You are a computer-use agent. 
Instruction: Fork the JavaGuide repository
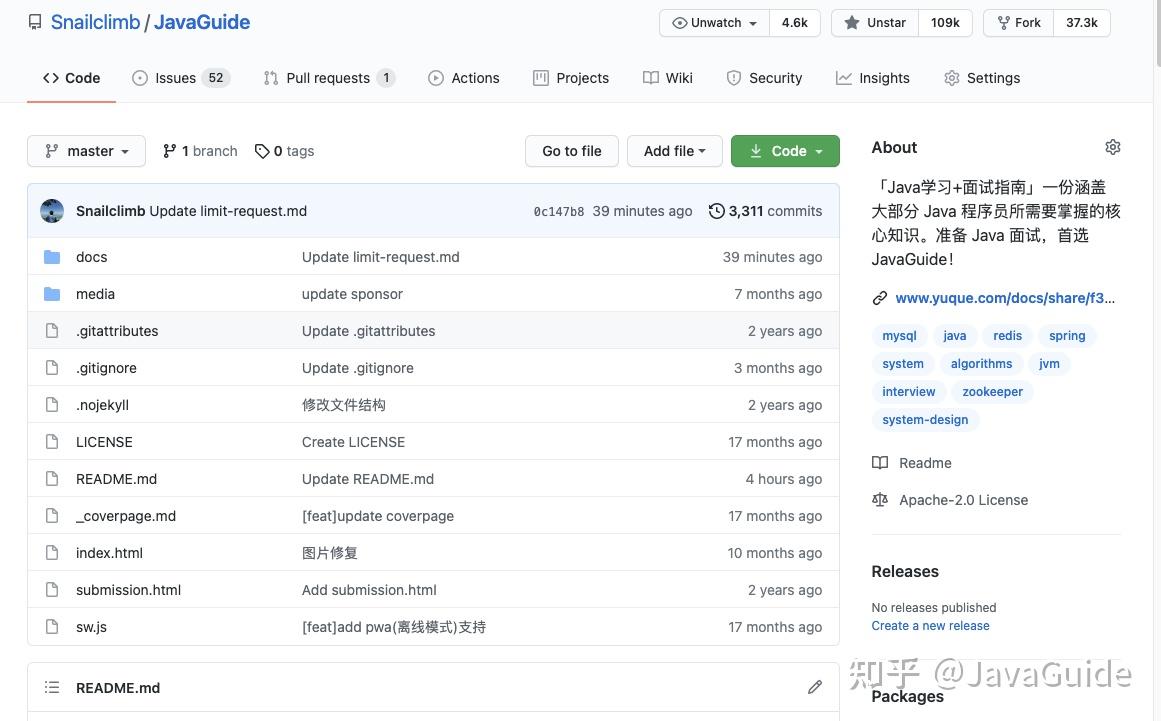click(1018, 23)
